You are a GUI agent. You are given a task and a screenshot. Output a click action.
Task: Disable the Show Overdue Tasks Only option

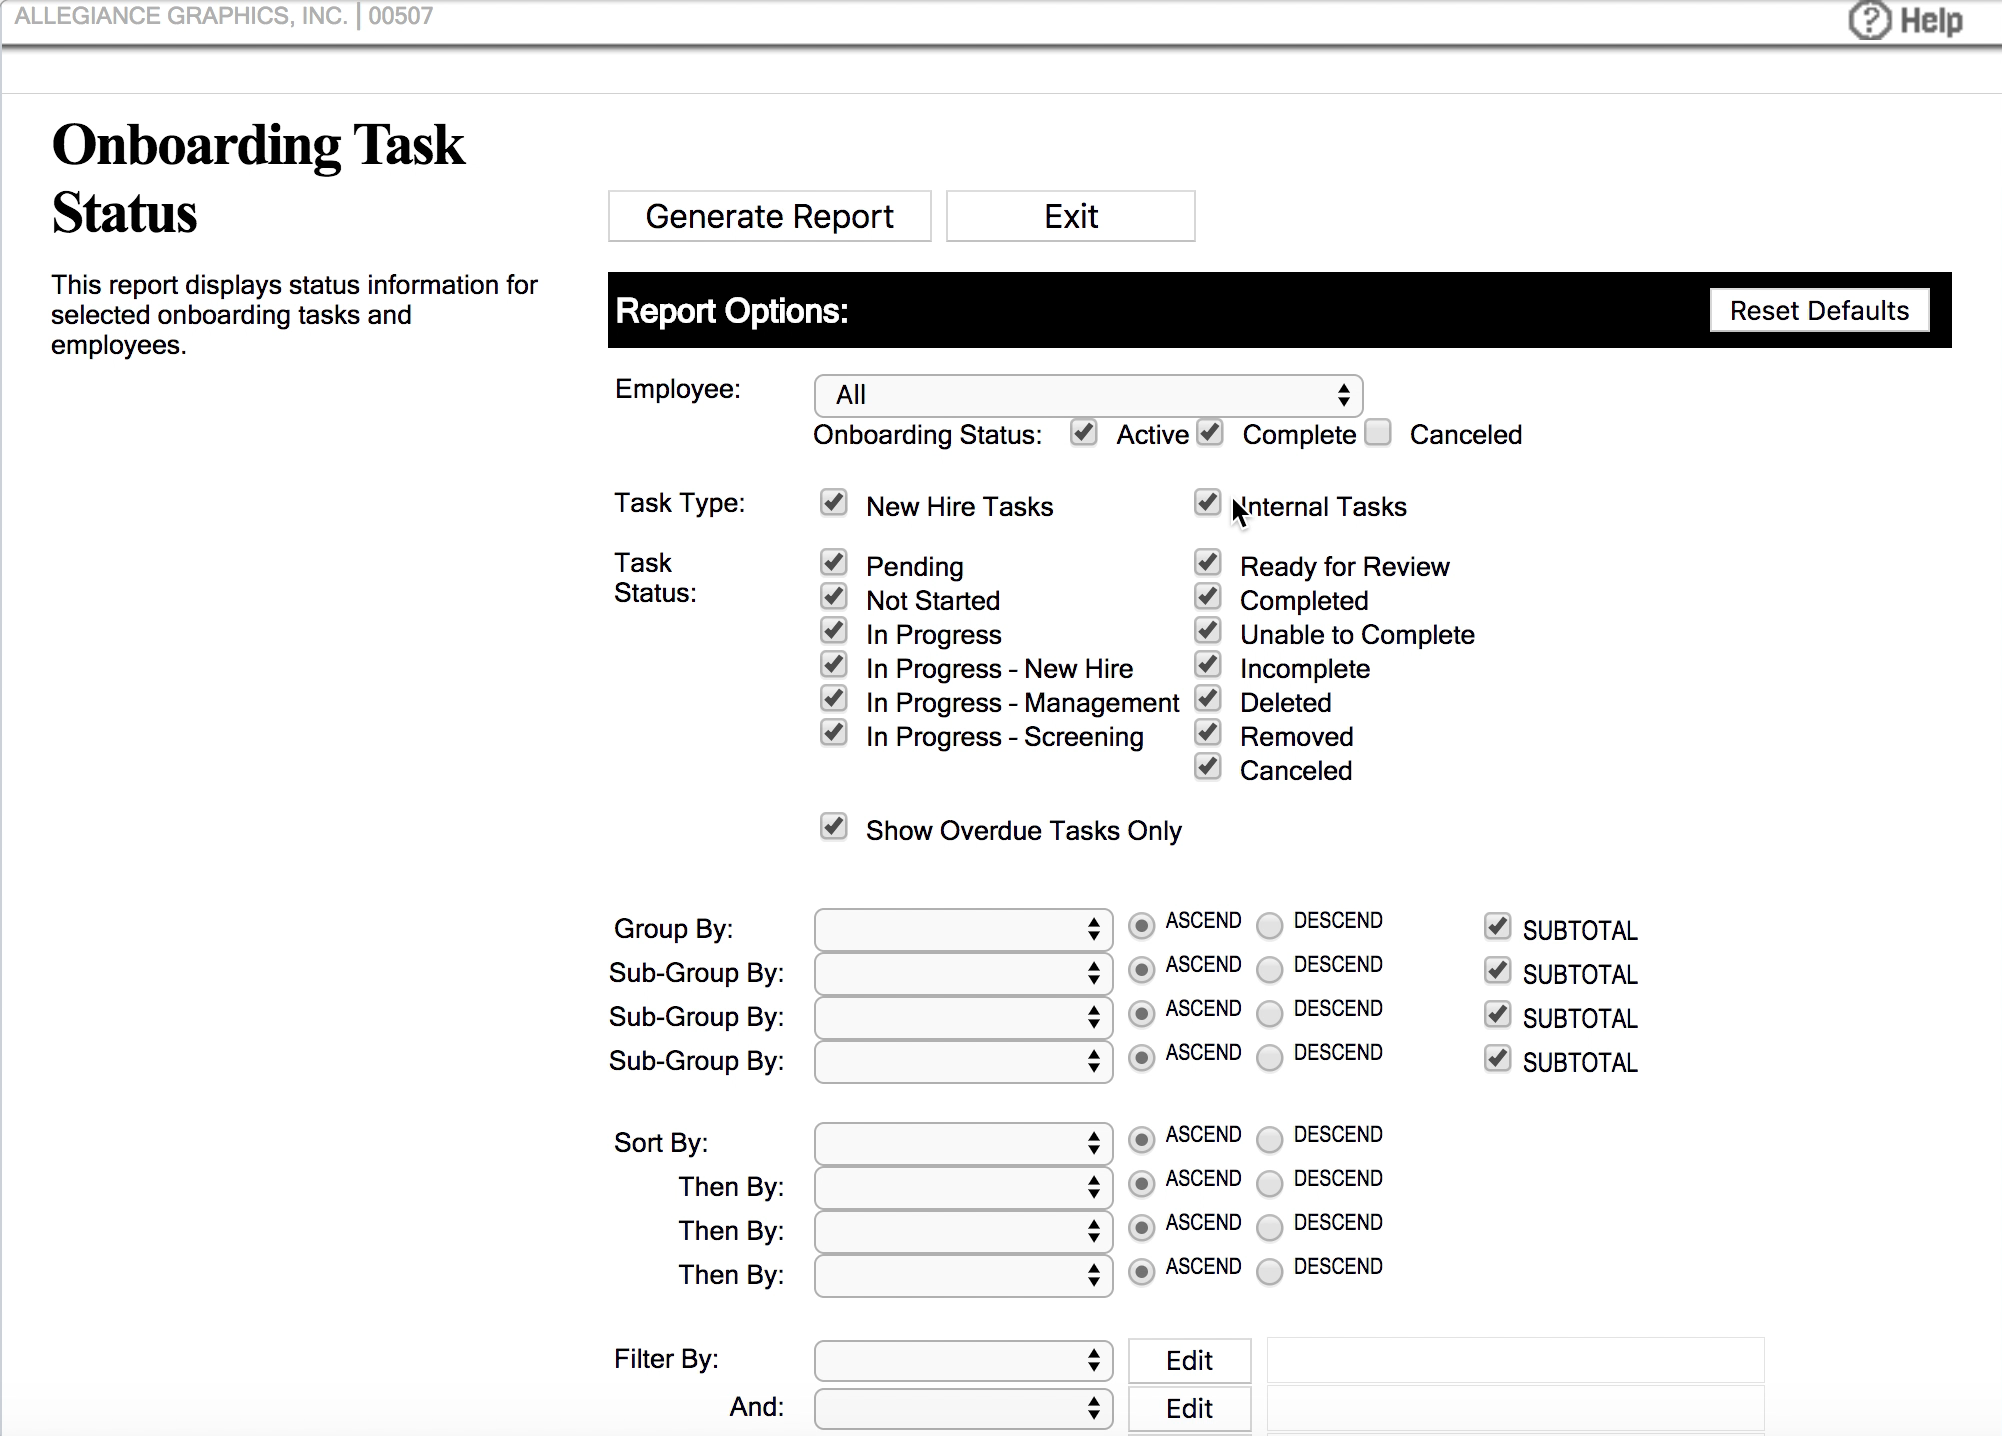click(x=833, y=827)
